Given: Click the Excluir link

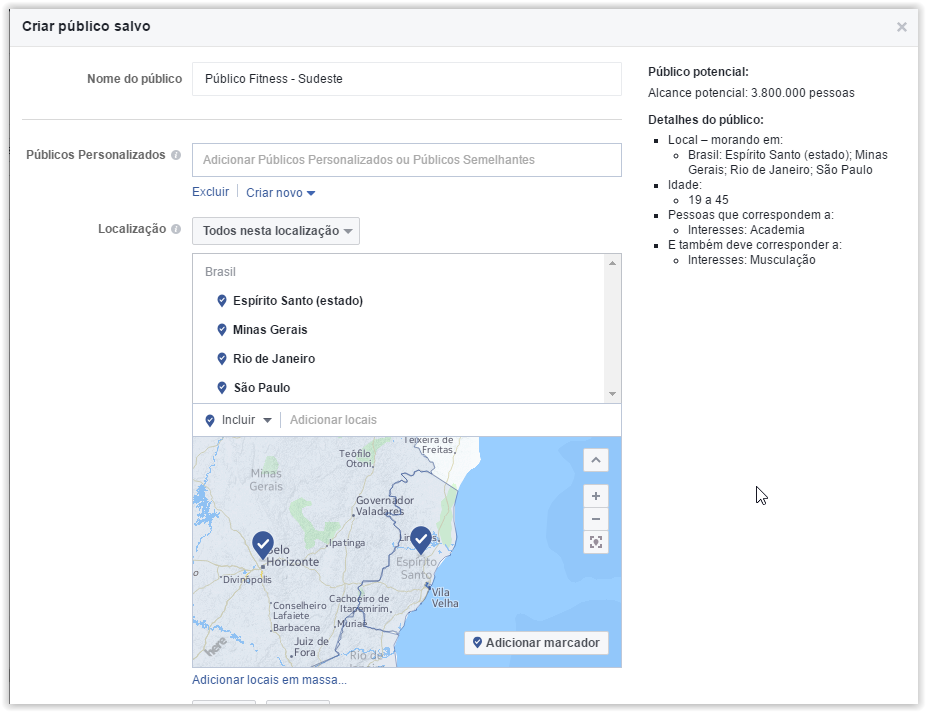Looking at the screenshot, I should 210,192.
